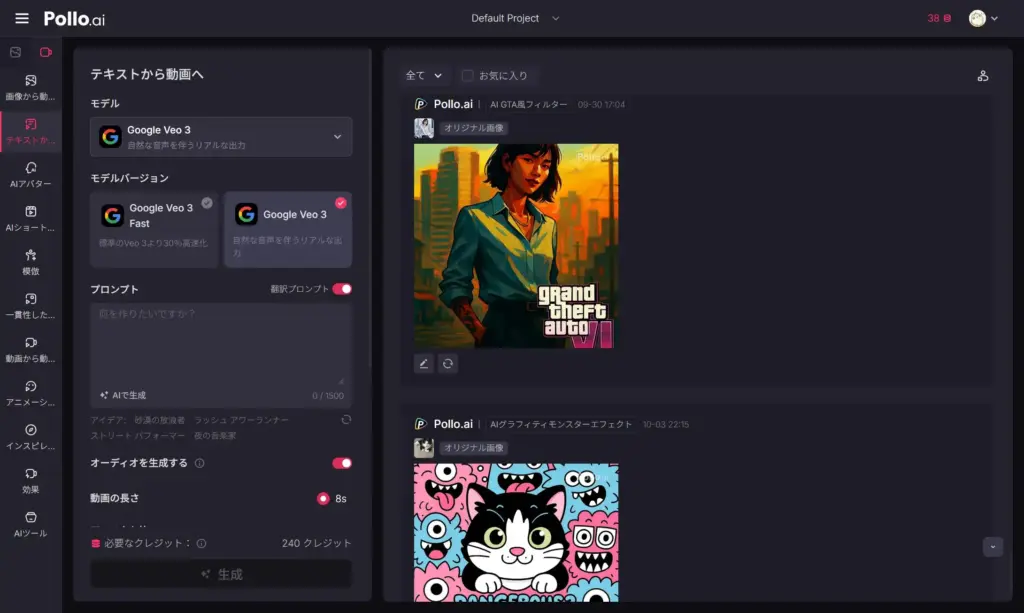Click the regenerate icon under GTA image
The image size is (1024, 613).
(x=448, y=364)
